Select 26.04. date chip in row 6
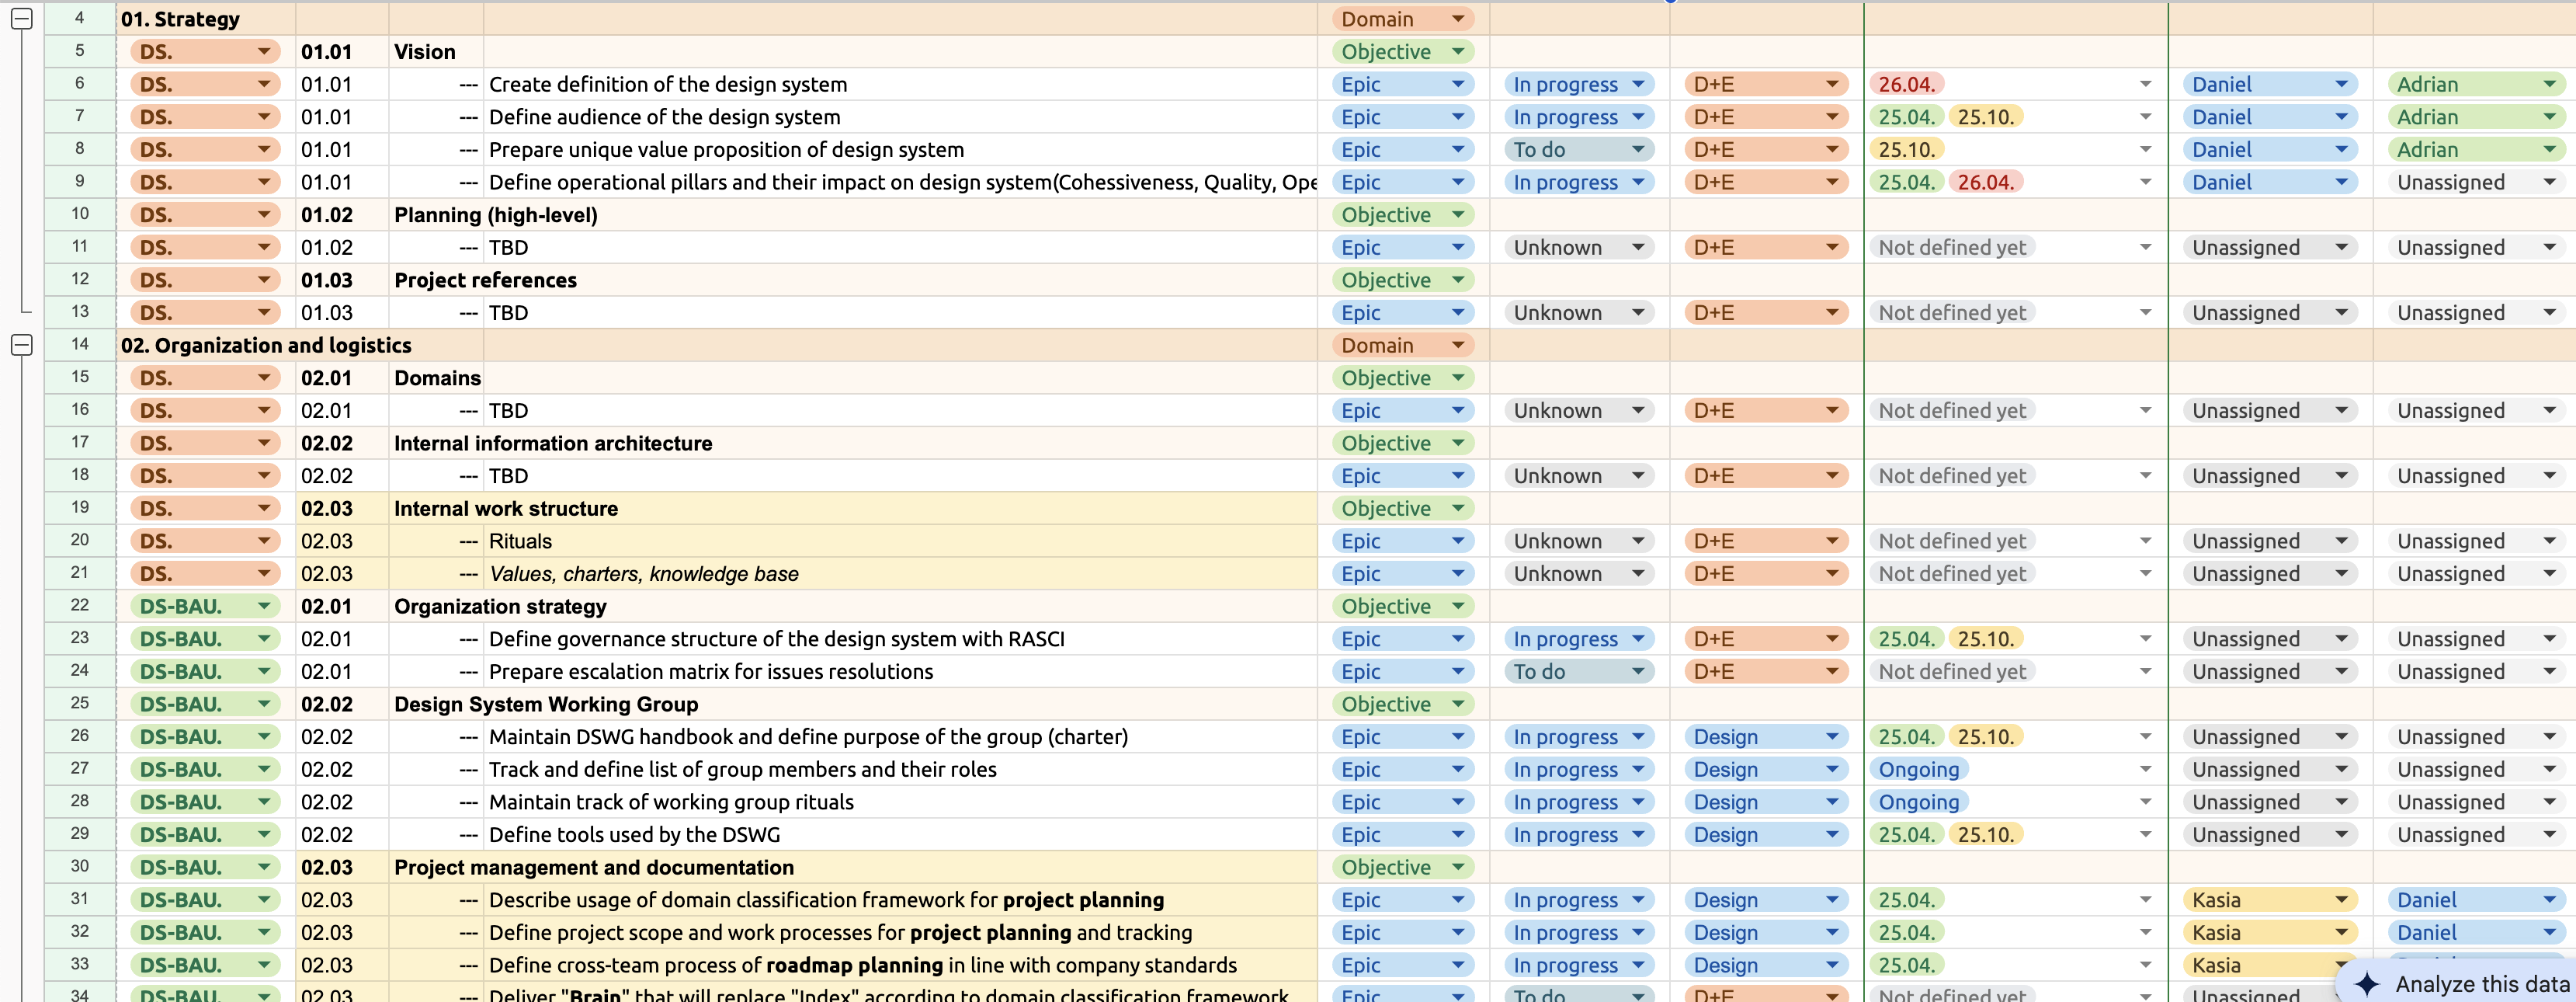This screenshot has width=2576, height=1002. (x=1906, y=85)
